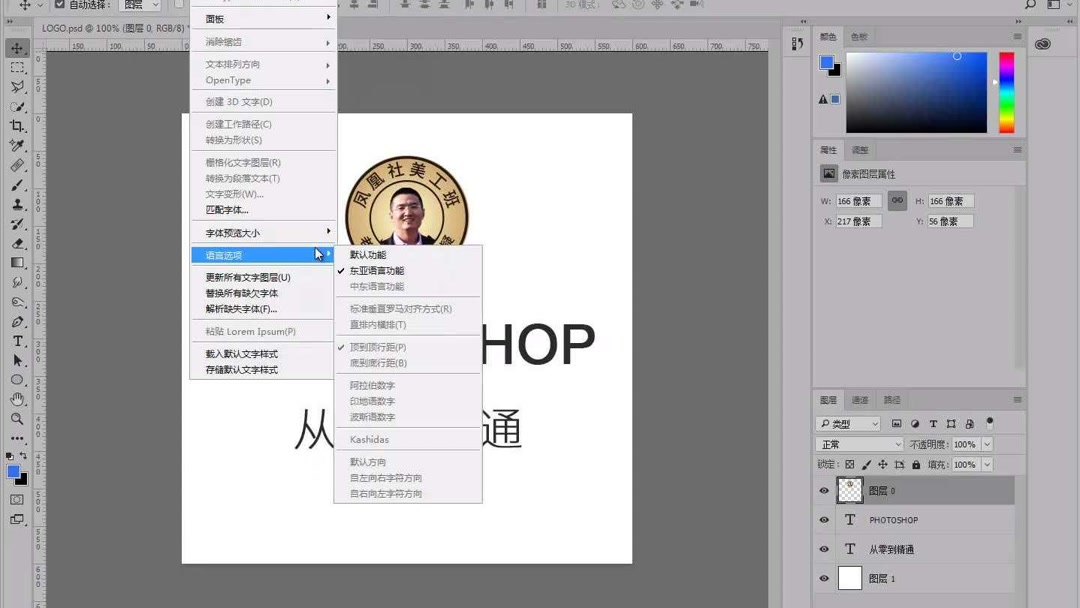This screenshot has height=608, width=1080.
Task: Toggle the lock position icon in the Layers panel
Action: click(x=883, y=464)
